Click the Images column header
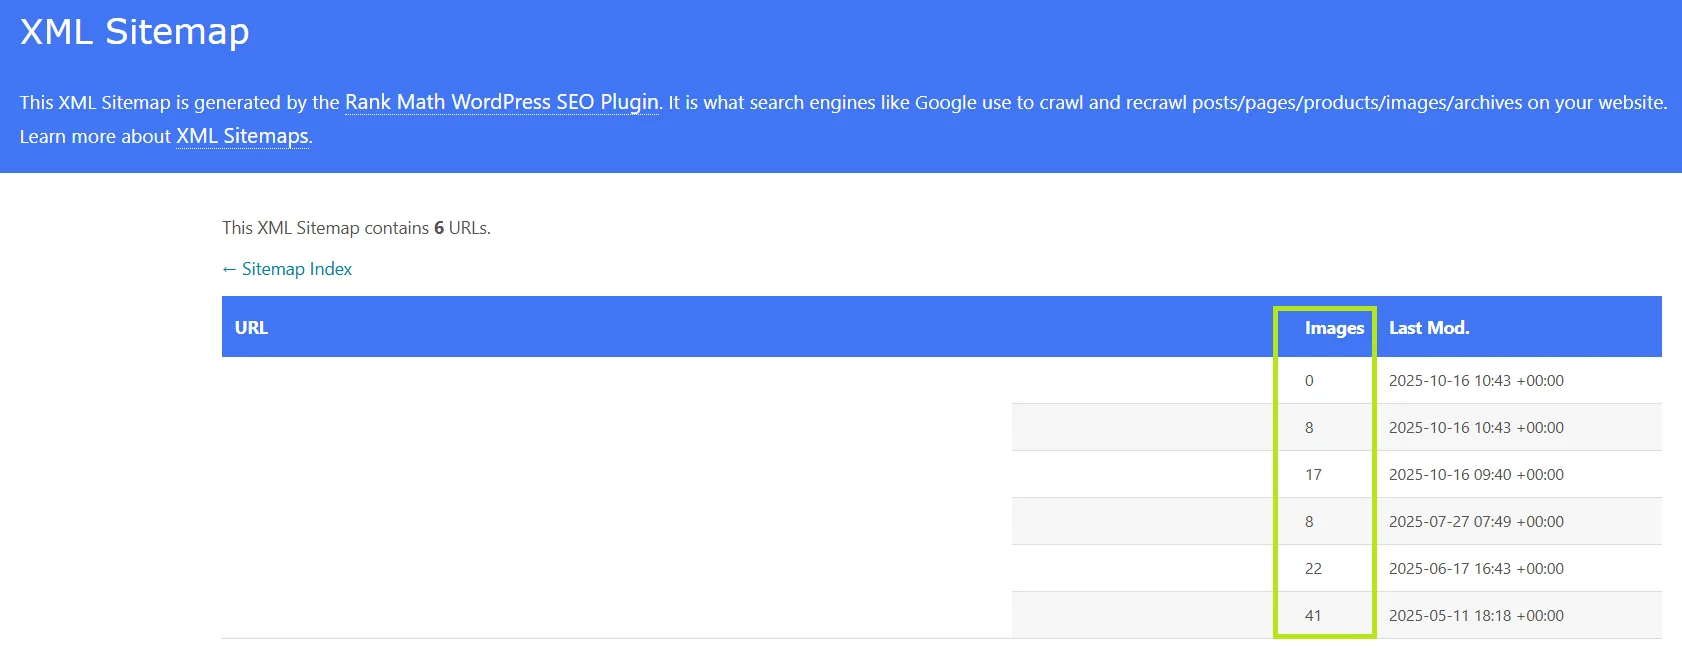1682x648 pixels. (x=1334, y=327)
